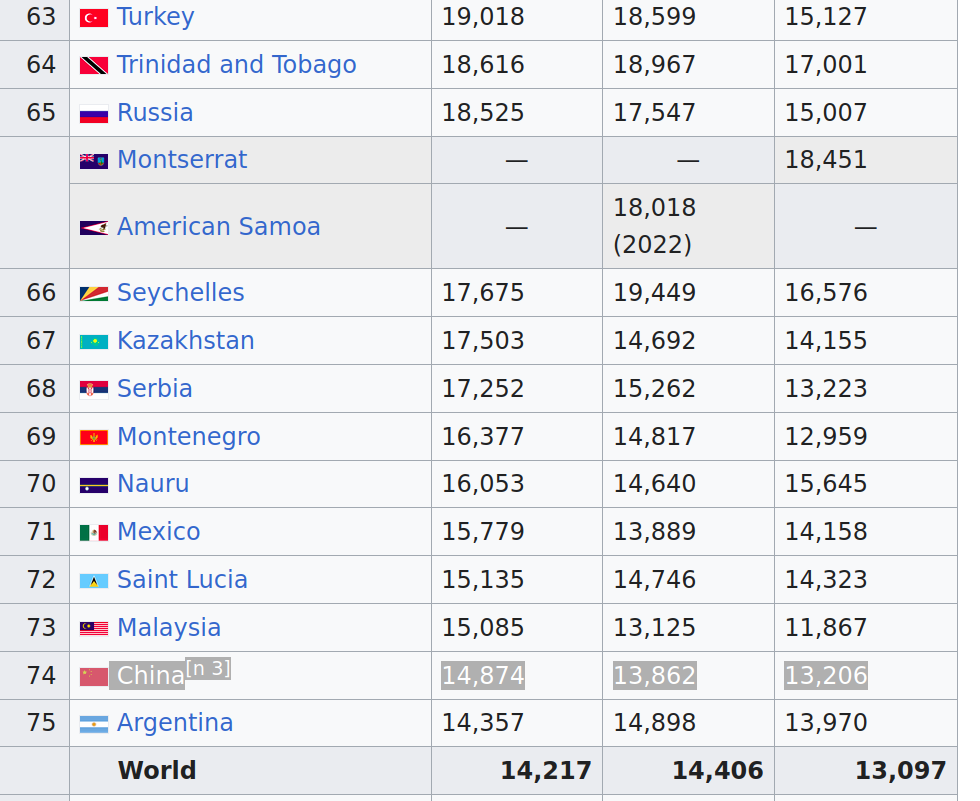The image size is (980, 801).
Task: Click the American Samoa flag icon
Action: click(x=94, y=227)
